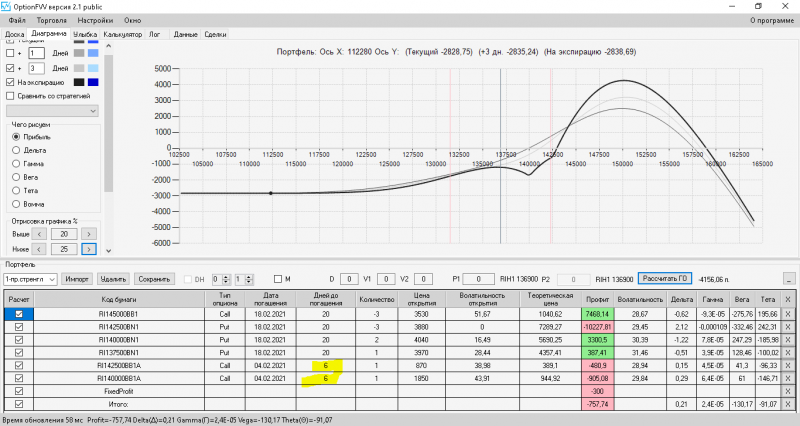Select the Гамма radio button

[x=16, y=164]
